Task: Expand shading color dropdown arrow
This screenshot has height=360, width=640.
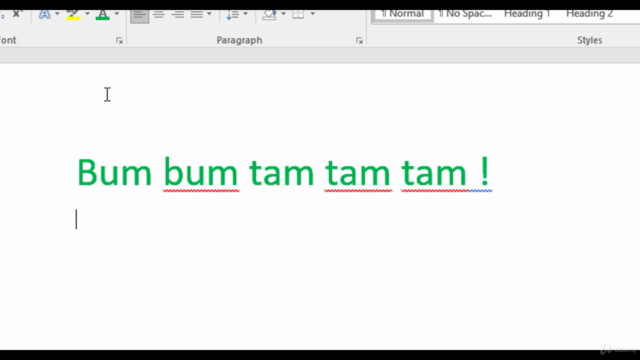Action: click(283, 14)
